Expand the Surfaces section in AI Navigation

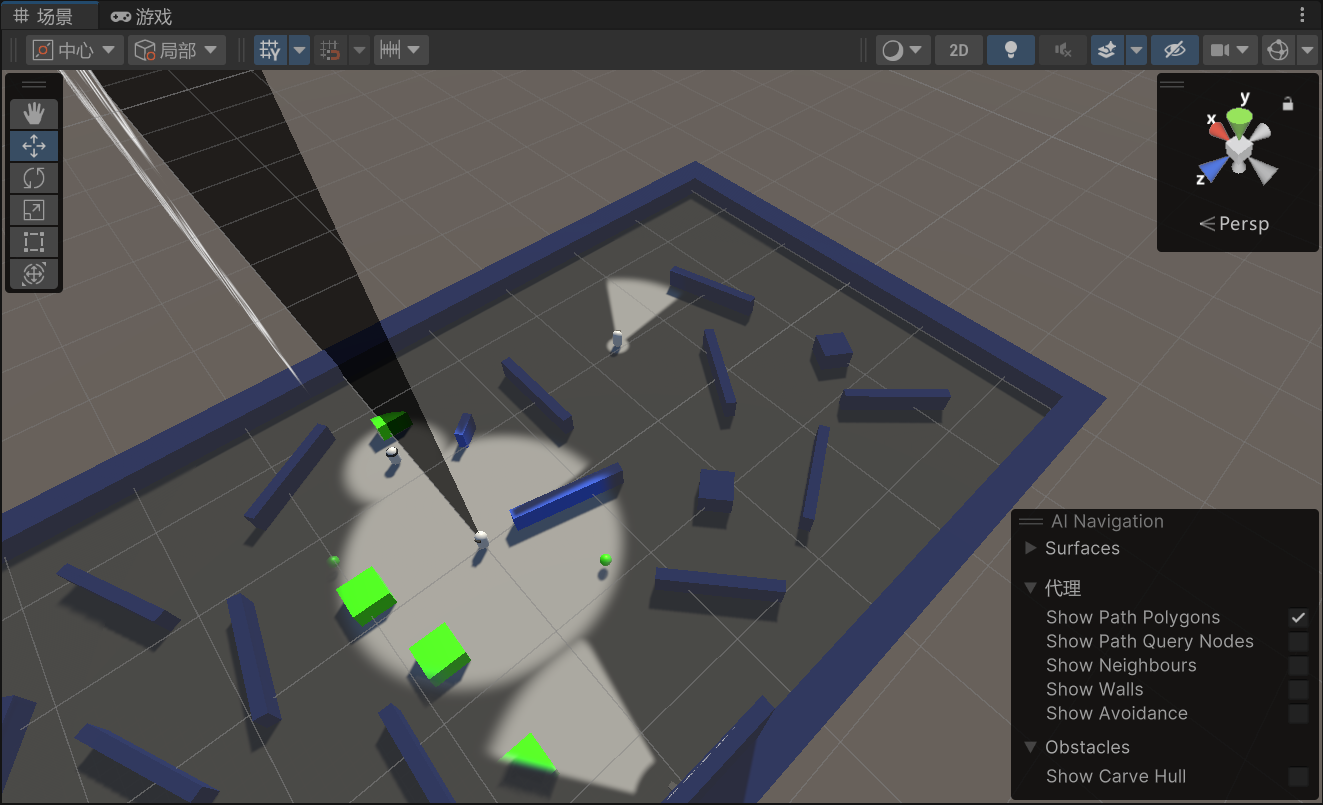point(1031,548)
